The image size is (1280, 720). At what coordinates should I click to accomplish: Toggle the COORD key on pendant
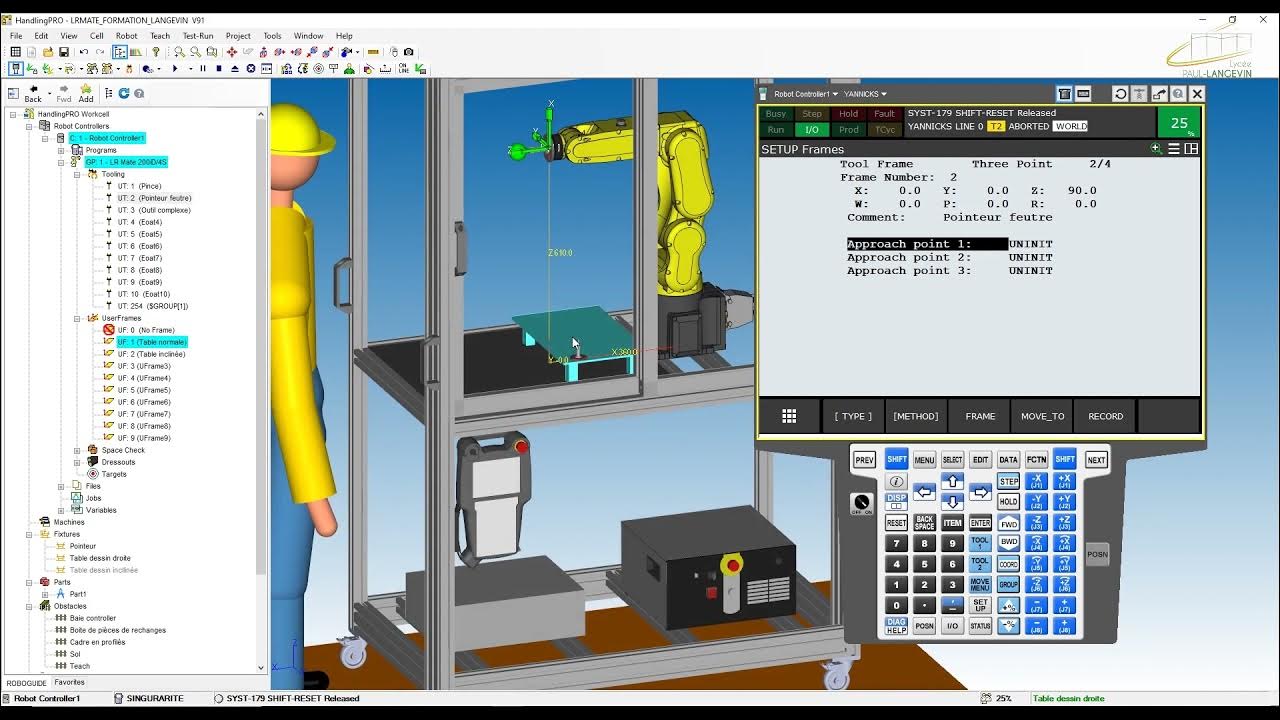click(1008, 564)
